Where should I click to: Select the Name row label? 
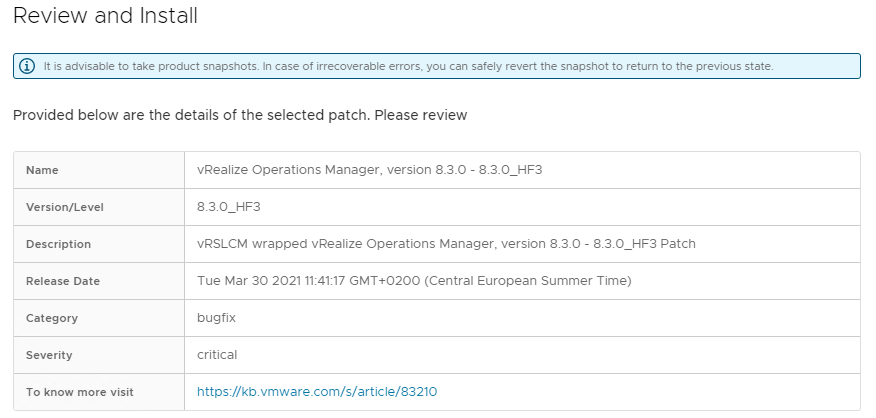(x=42, y=170)
